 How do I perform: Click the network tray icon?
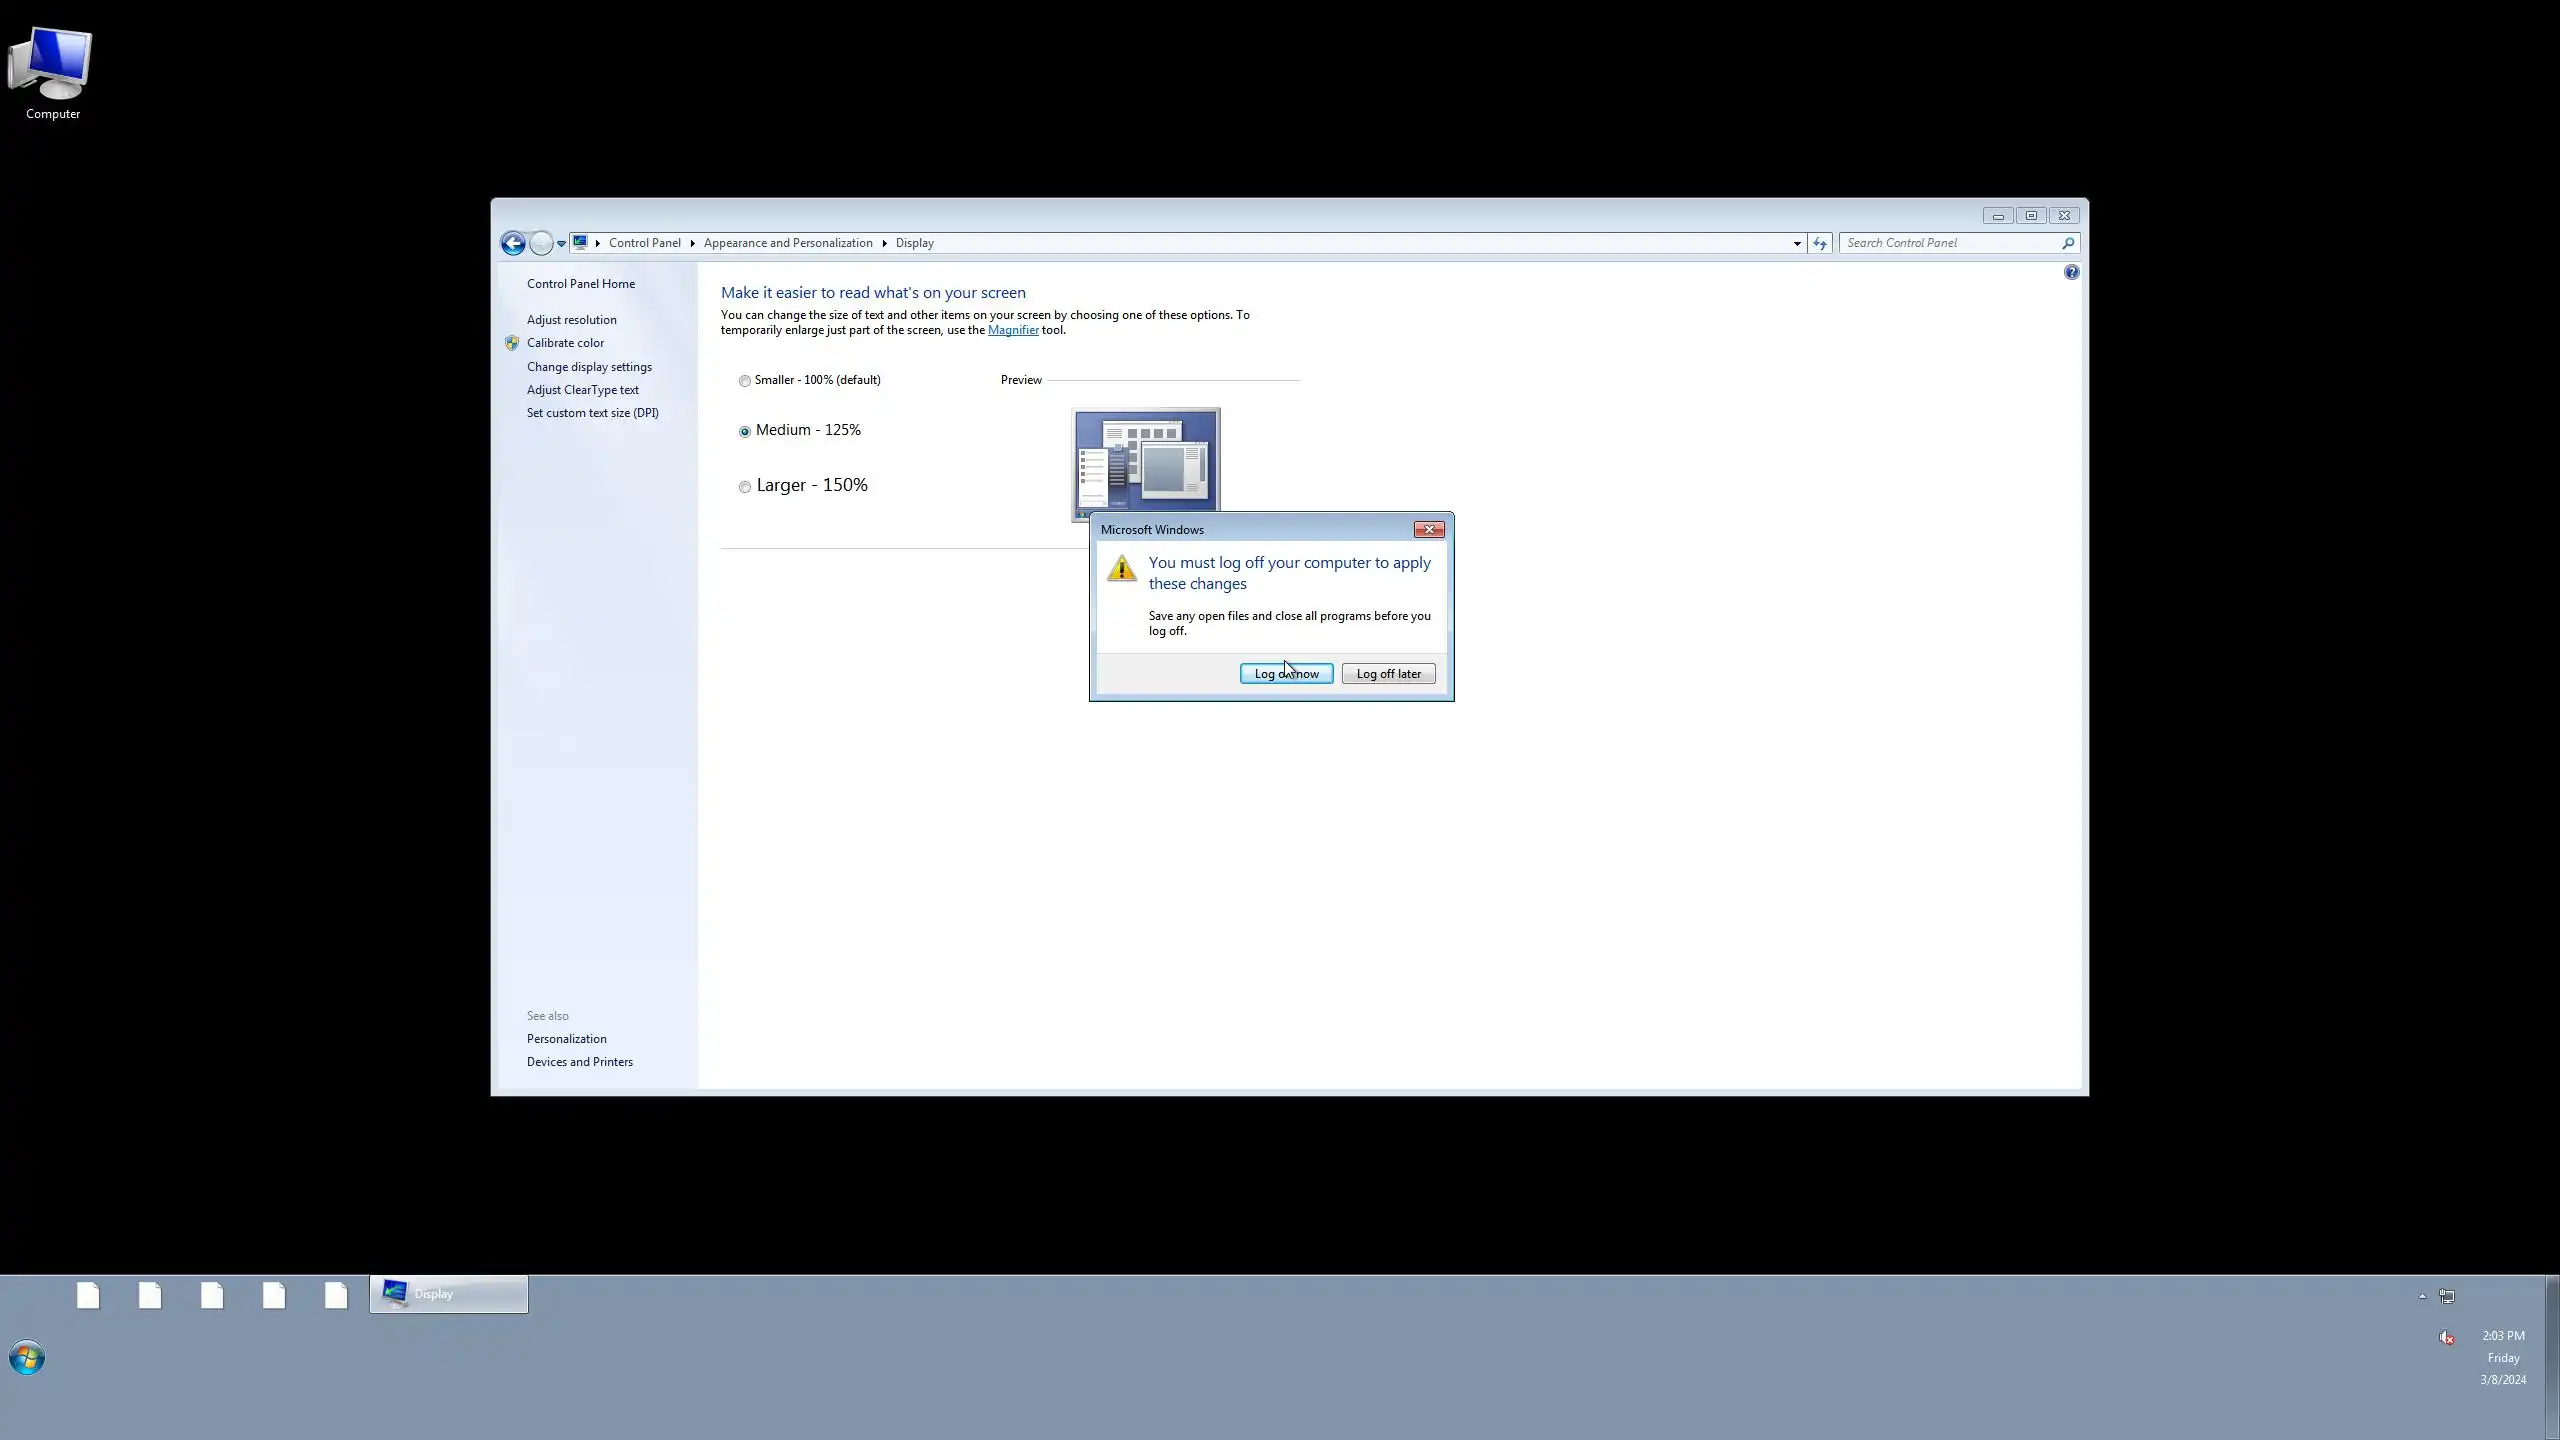[x=2447, y=1296]
